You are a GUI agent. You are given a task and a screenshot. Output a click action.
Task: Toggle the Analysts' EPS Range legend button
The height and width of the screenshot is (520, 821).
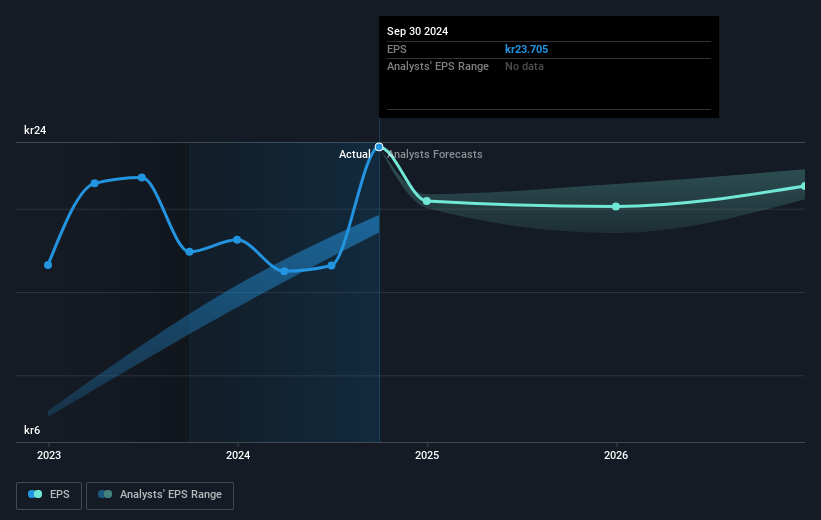tap(160, 495)
